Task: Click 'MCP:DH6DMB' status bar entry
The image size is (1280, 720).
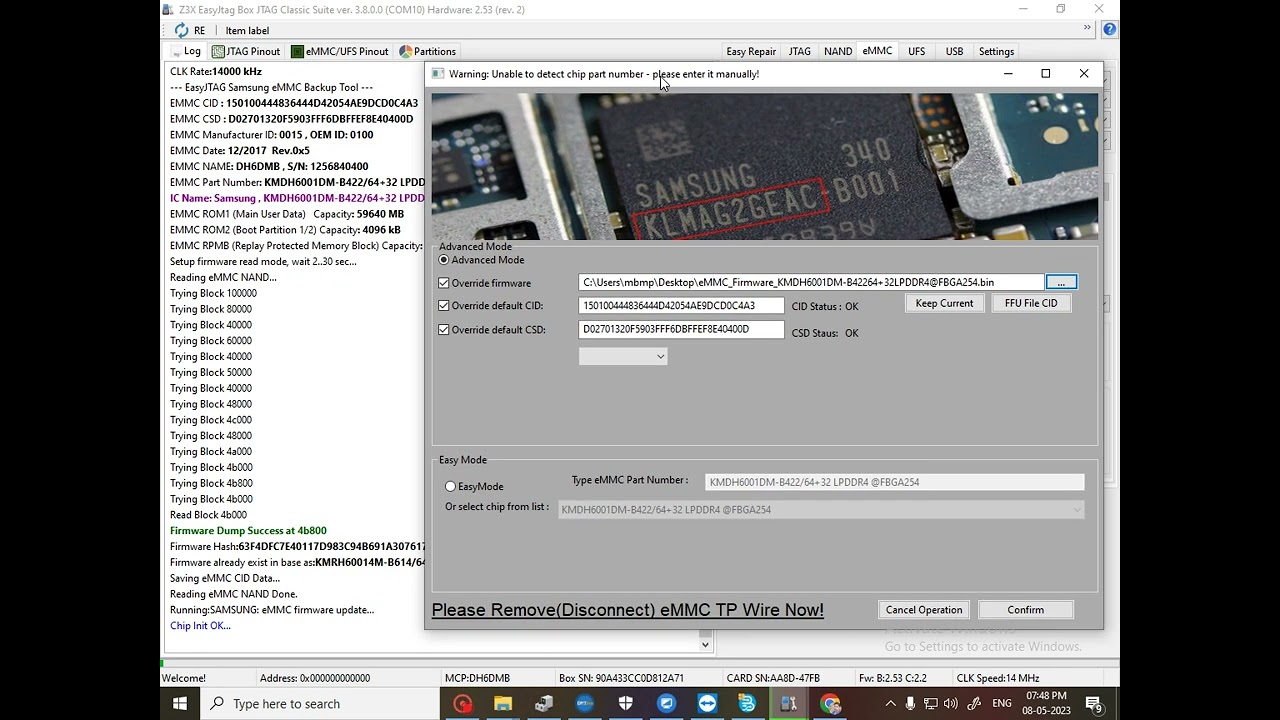Action: click(477, 678)
